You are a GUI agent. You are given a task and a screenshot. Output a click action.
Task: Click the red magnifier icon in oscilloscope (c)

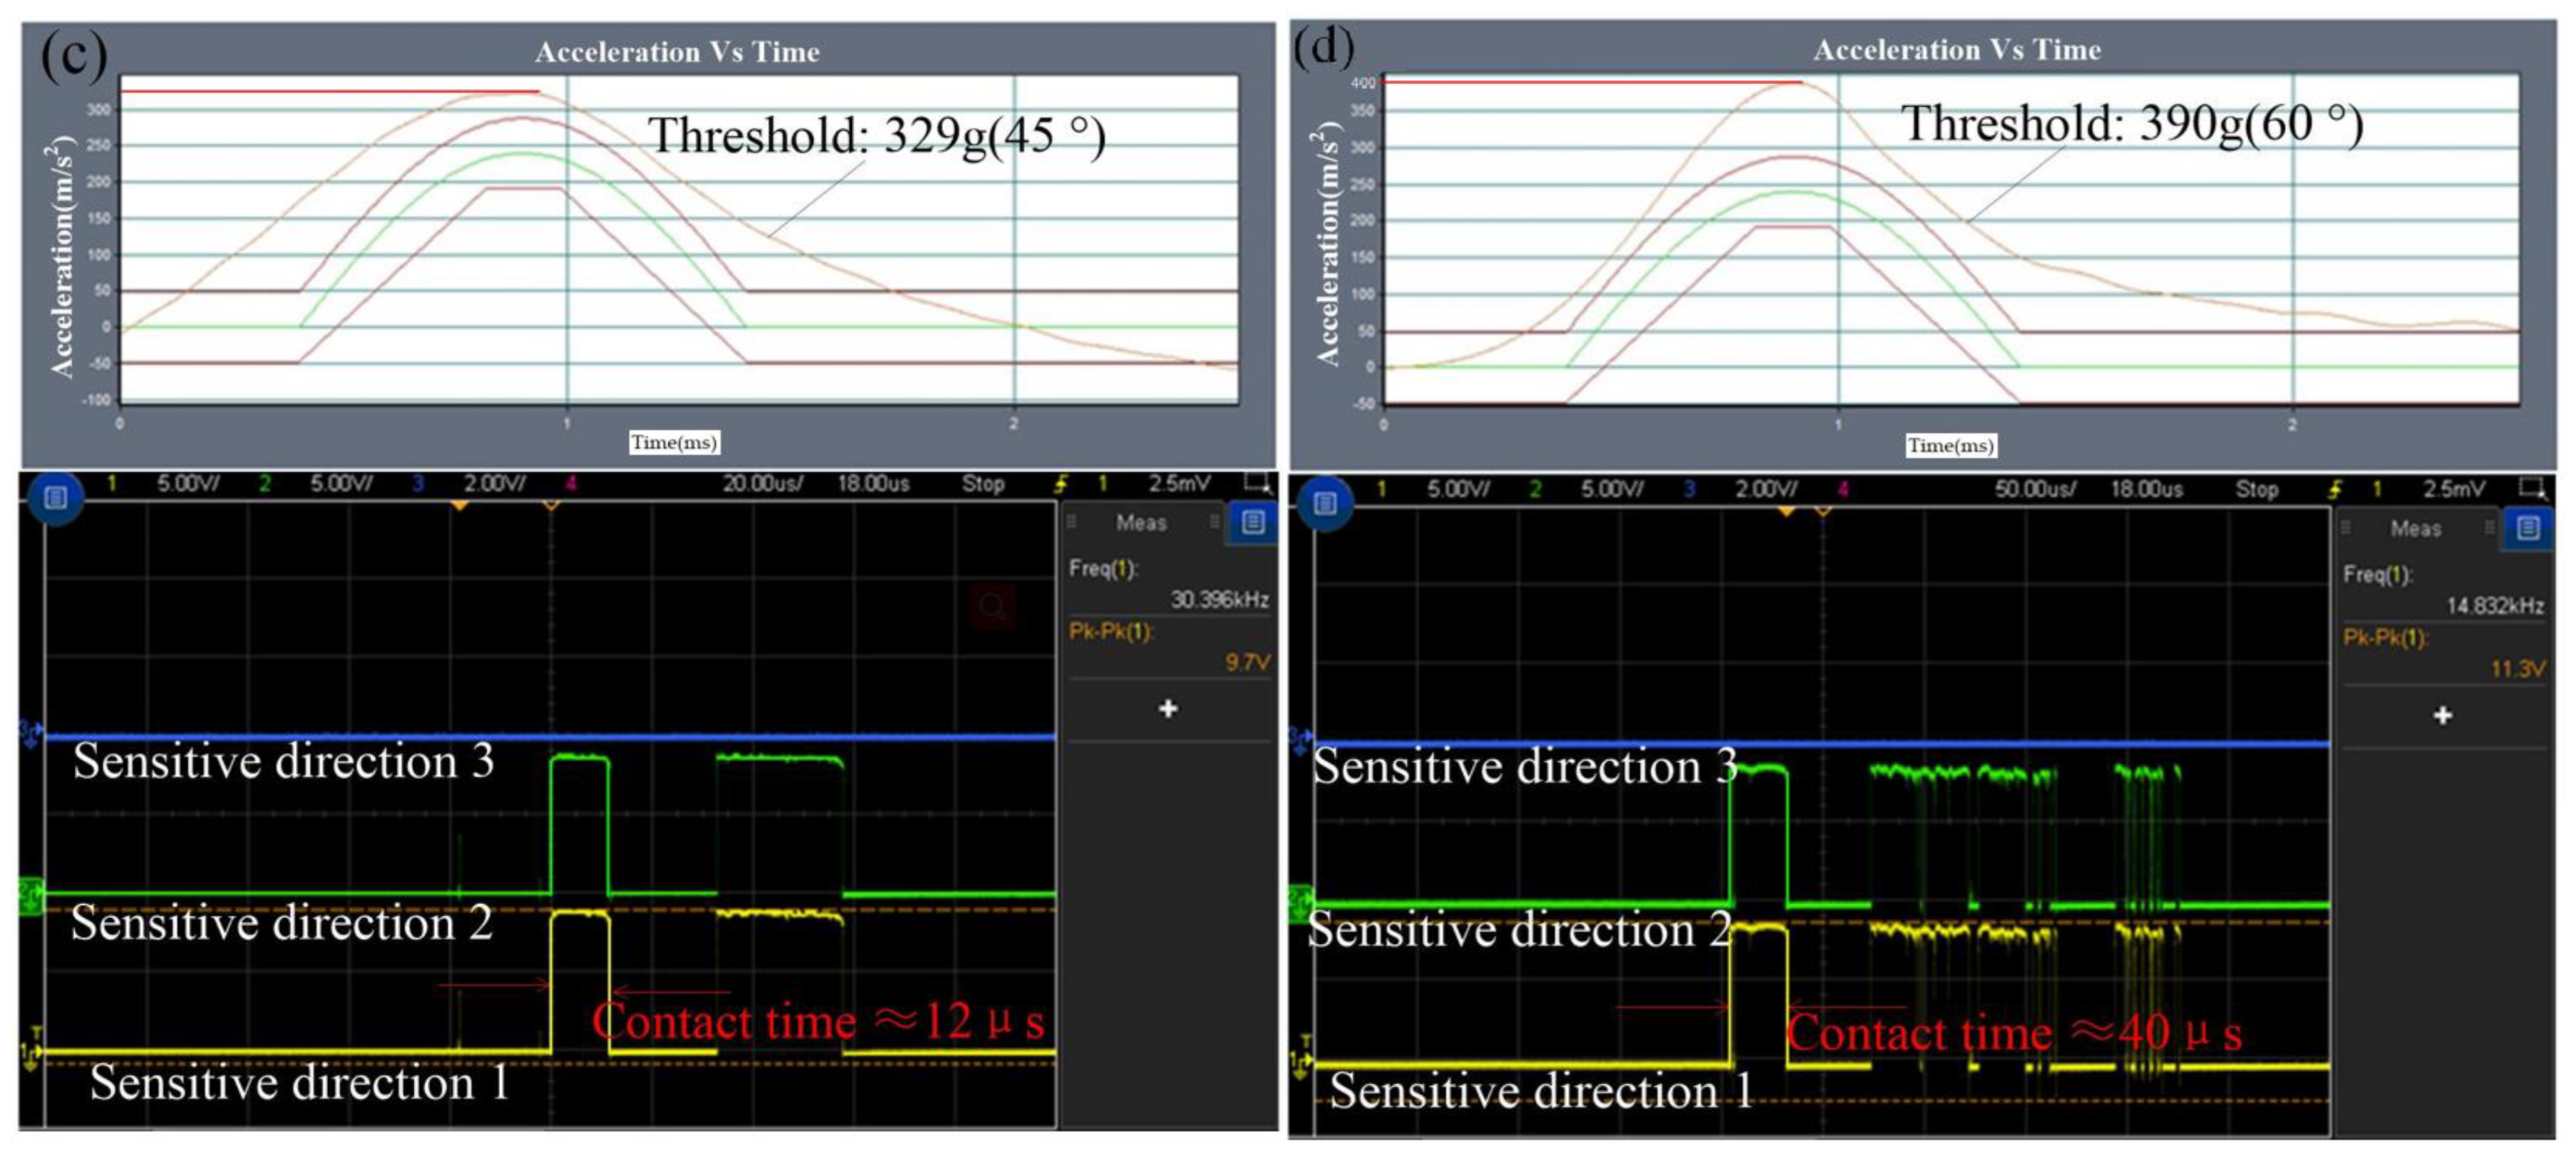tap(993, 606)
